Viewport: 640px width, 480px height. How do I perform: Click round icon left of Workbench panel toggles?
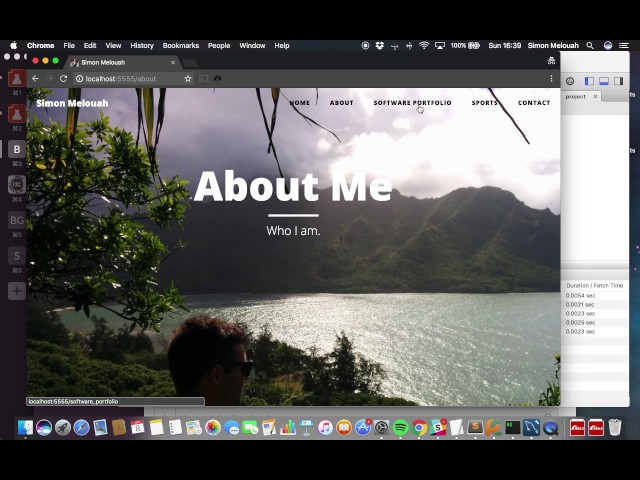(570, 81)
